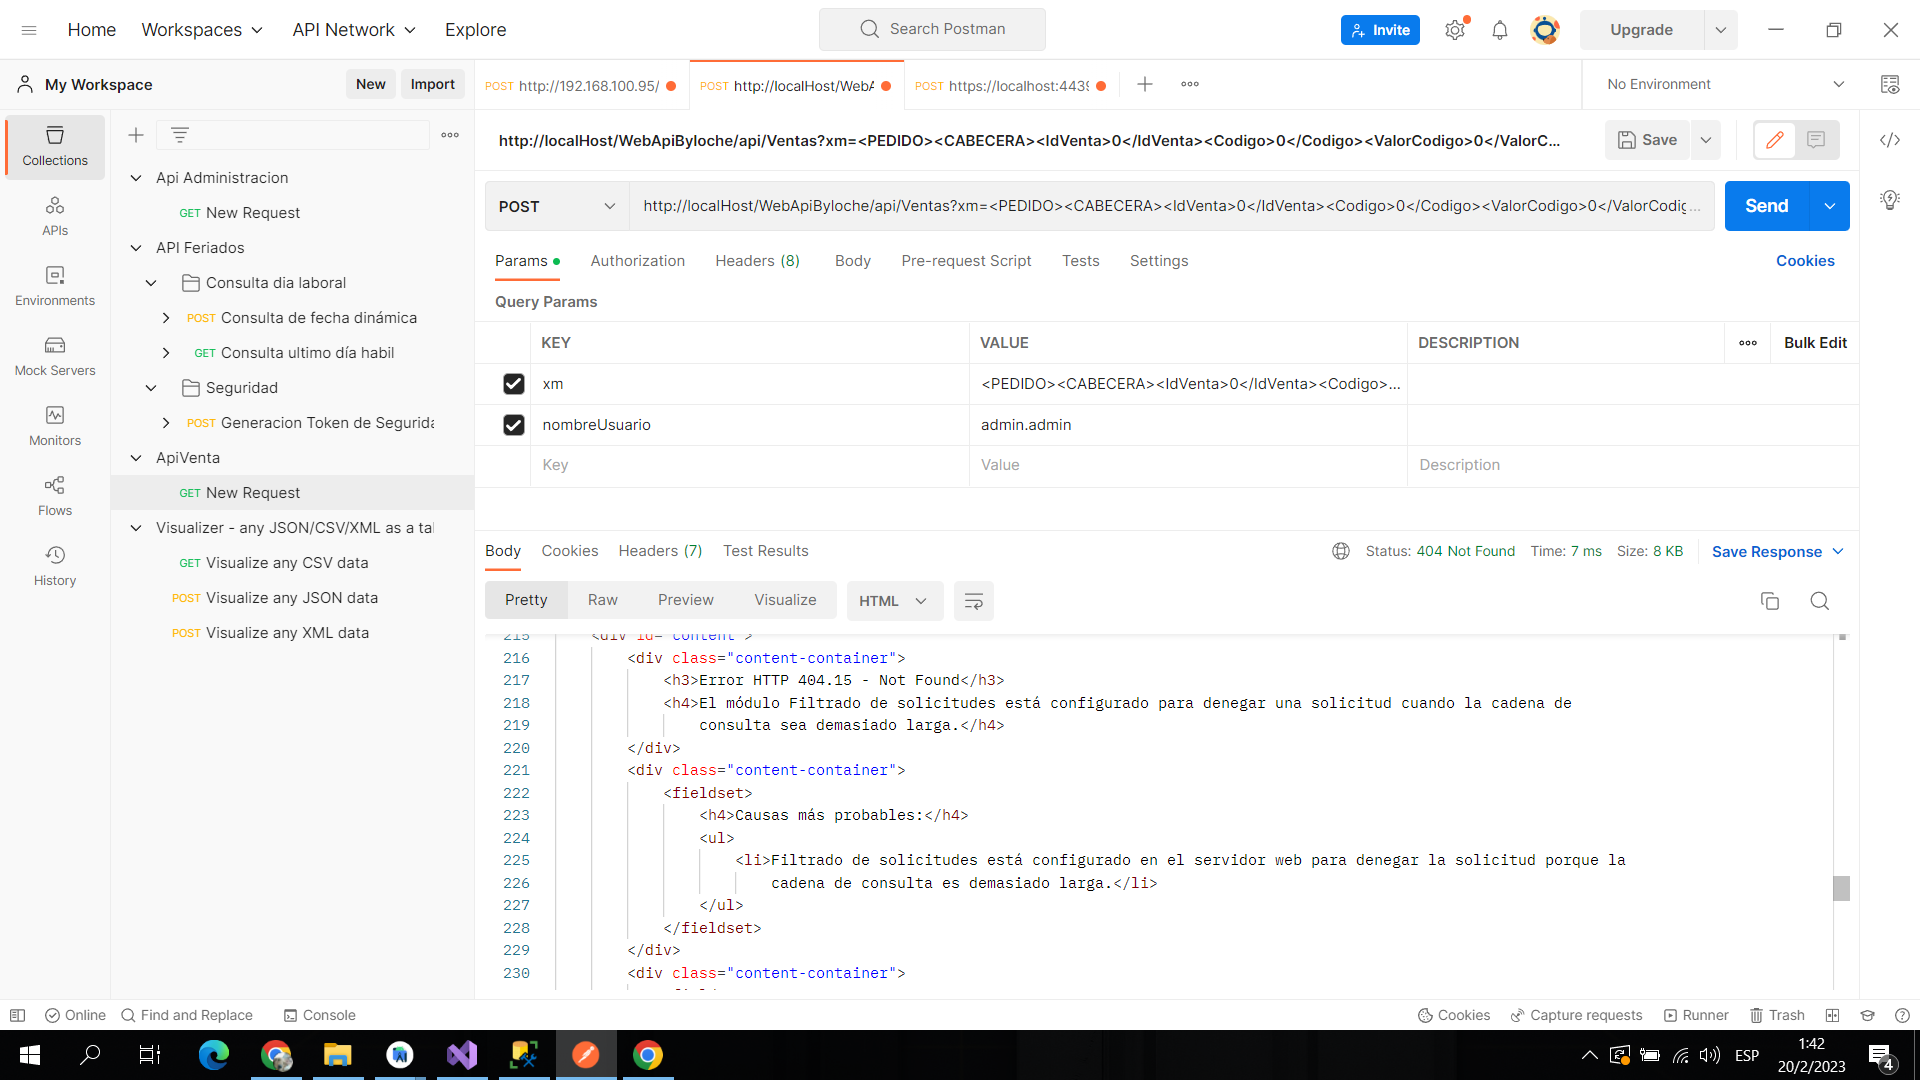
Task: Open the History sidebar panel
Action: (55, 566)
